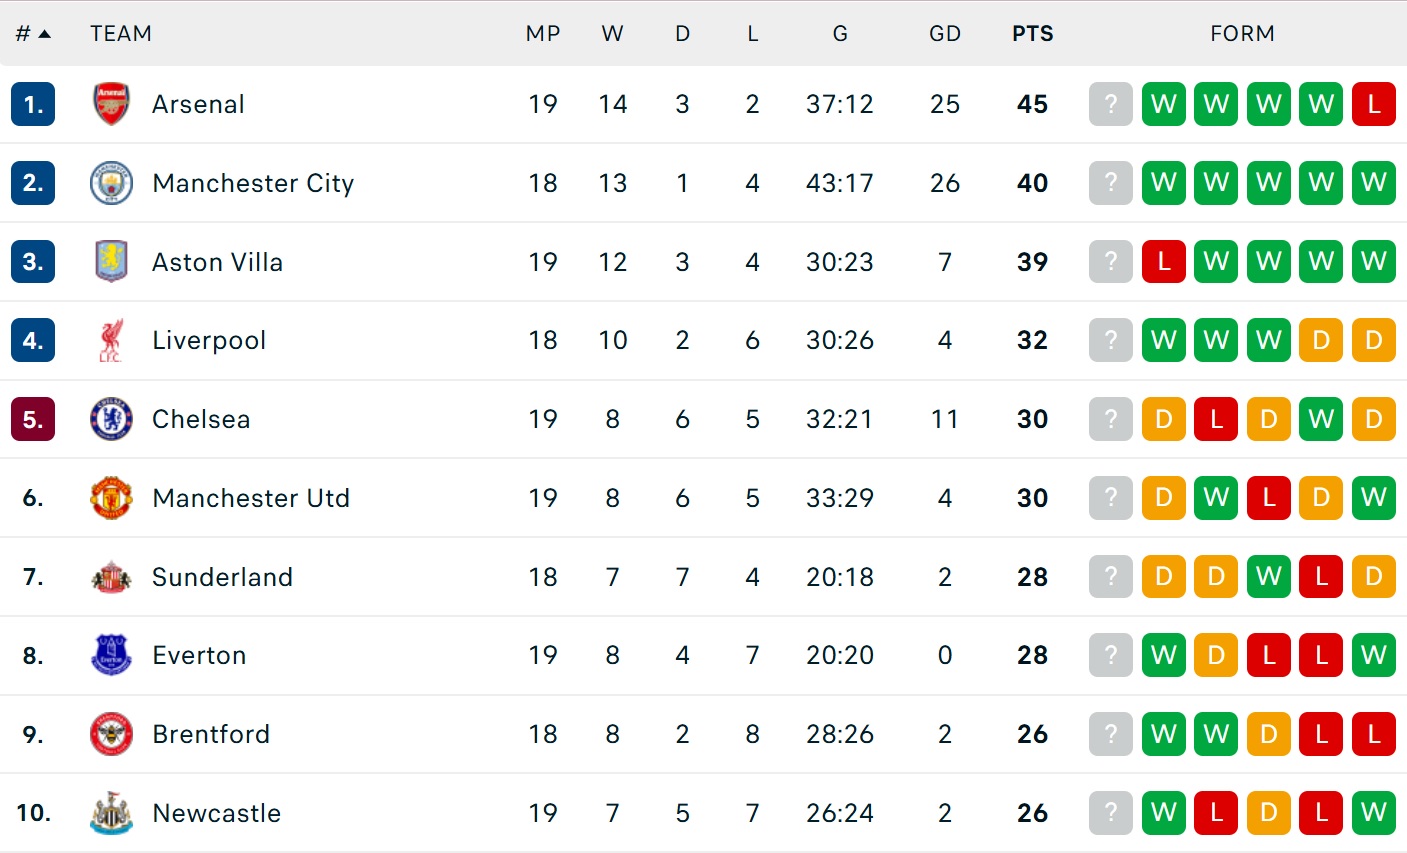Click the Brentford bee crest icon
The image size is (1407, 853).
111,734
